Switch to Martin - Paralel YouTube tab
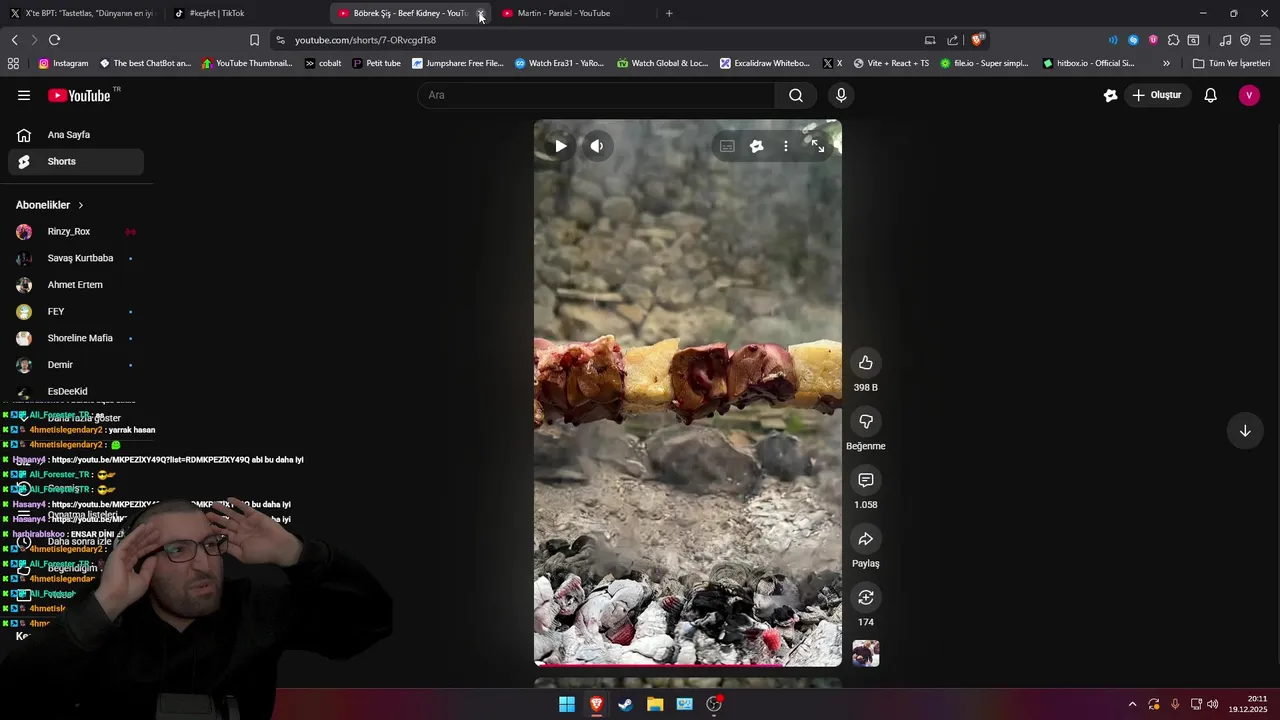This screenshot has height=720, width=1280. pyautogui.click(x=573, y=13)
